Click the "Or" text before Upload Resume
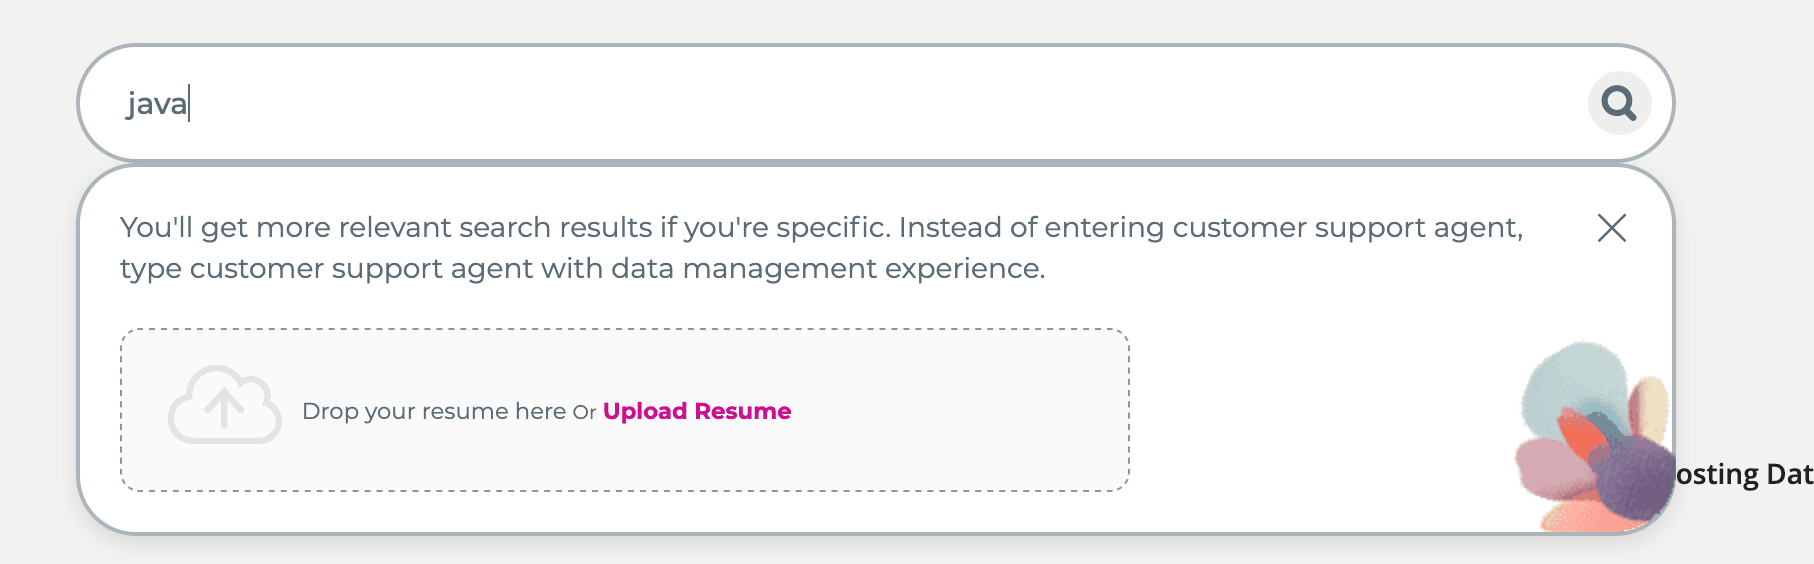1814x564 pixels. pyautogui.click(x=584, y=412)
